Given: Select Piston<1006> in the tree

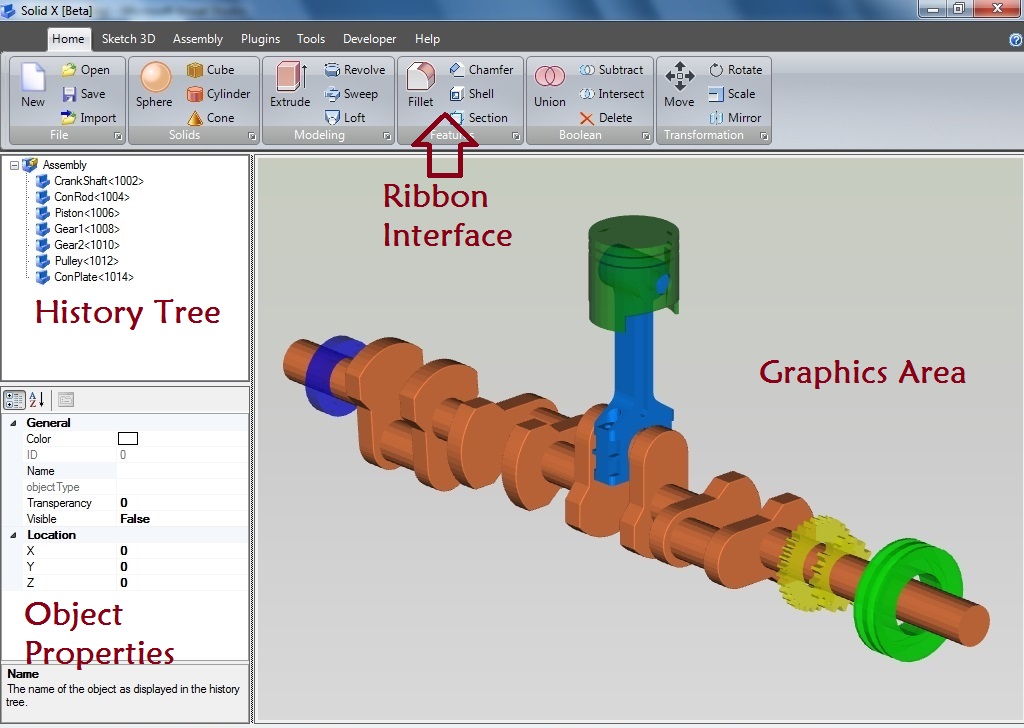Looking at the screenshot, I should pyautogui.click(x=87, y=213).
